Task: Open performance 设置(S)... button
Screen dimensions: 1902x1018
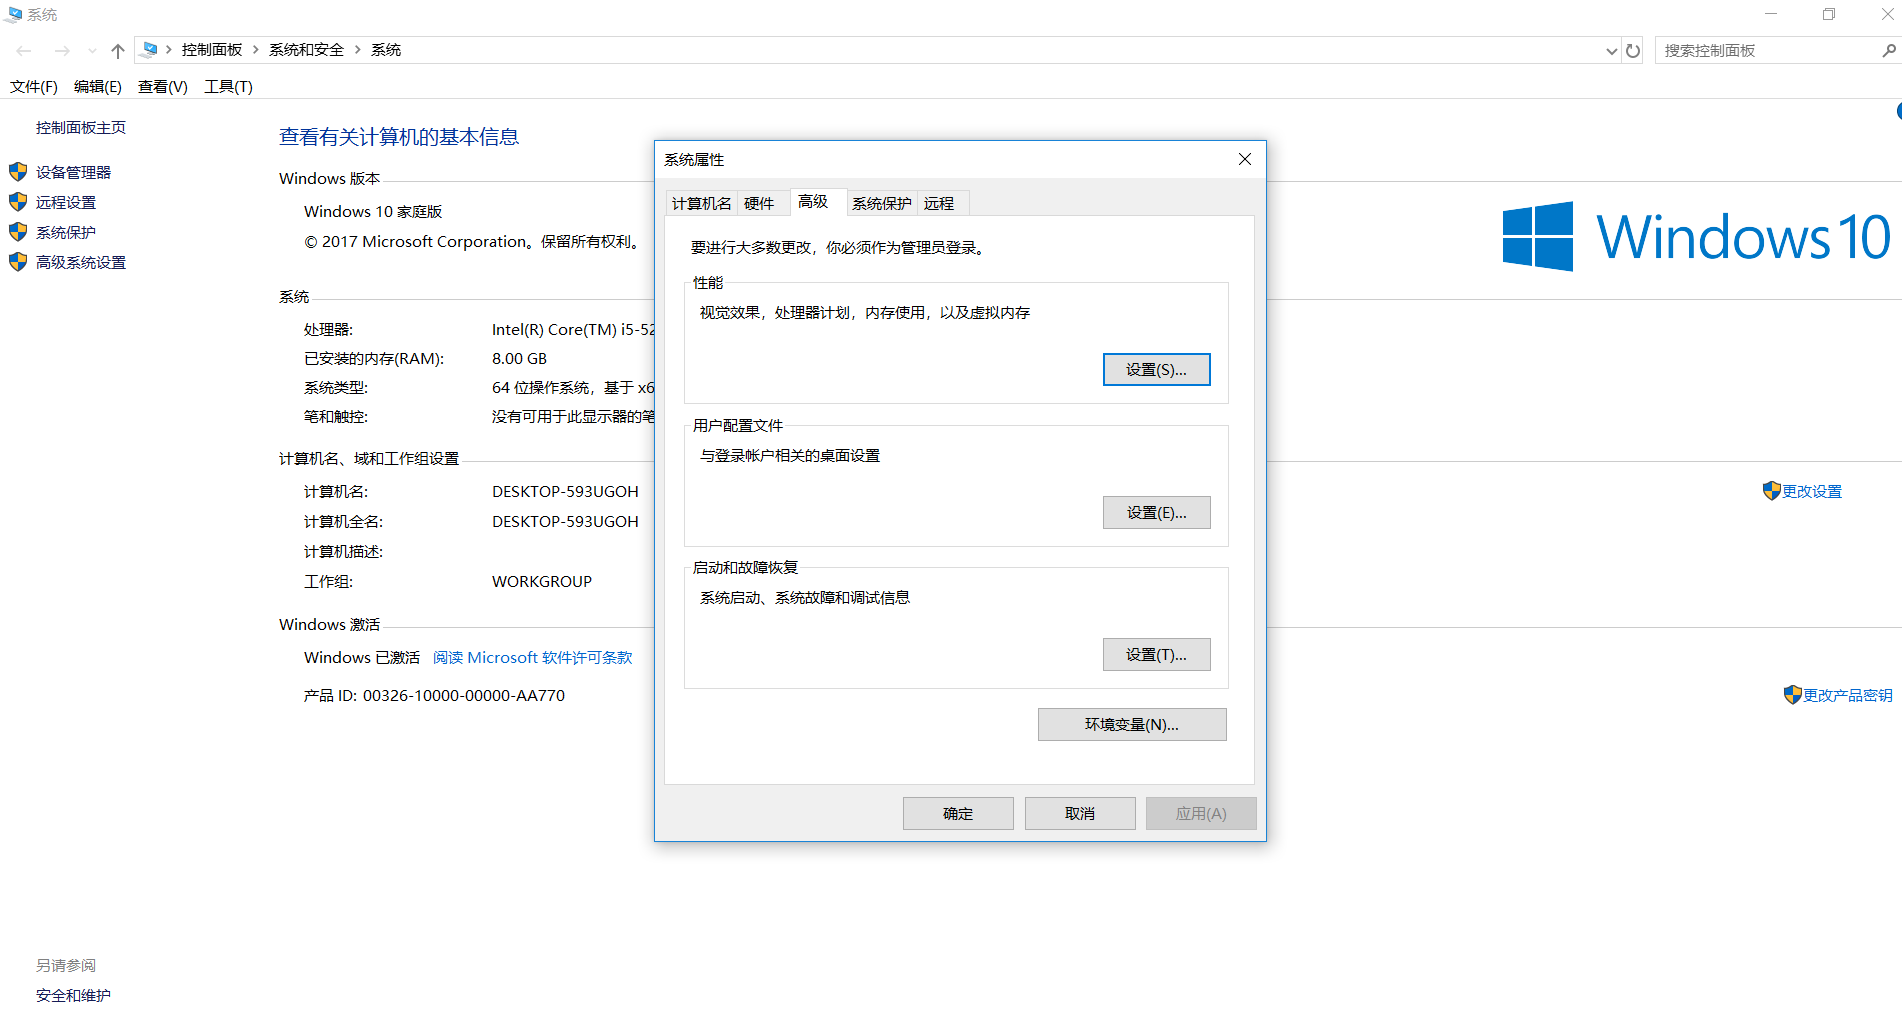Action: coord(1156,369)
